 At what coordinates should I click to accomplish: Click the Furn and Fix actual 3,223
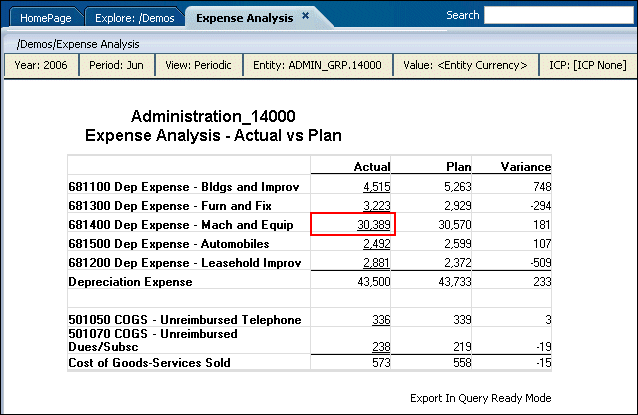click(x=376, y=205)
